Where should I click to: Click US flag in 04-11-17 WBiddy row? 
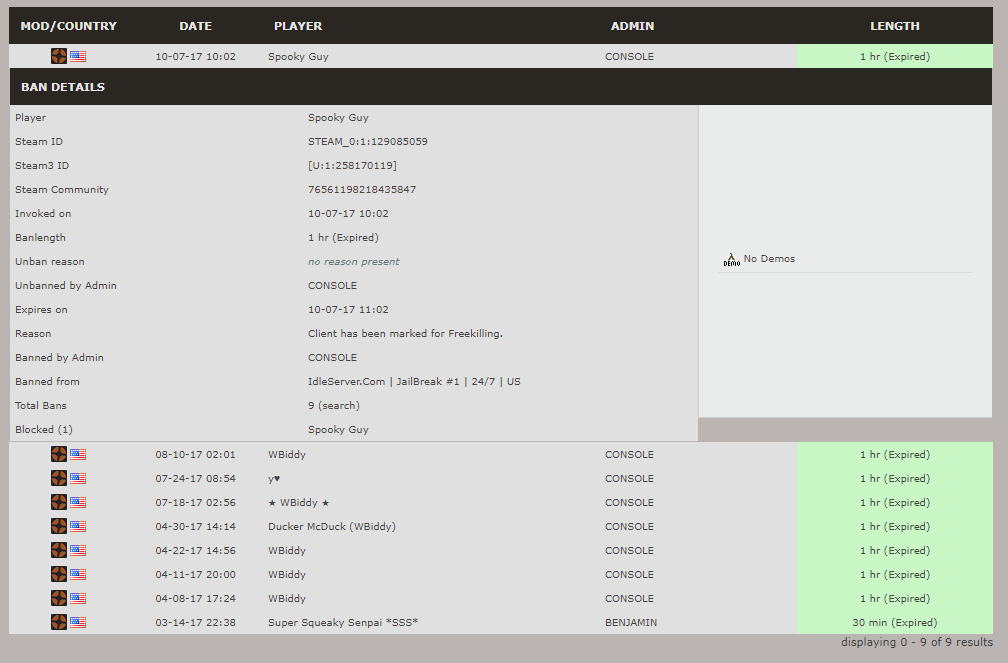click(78, 574)
